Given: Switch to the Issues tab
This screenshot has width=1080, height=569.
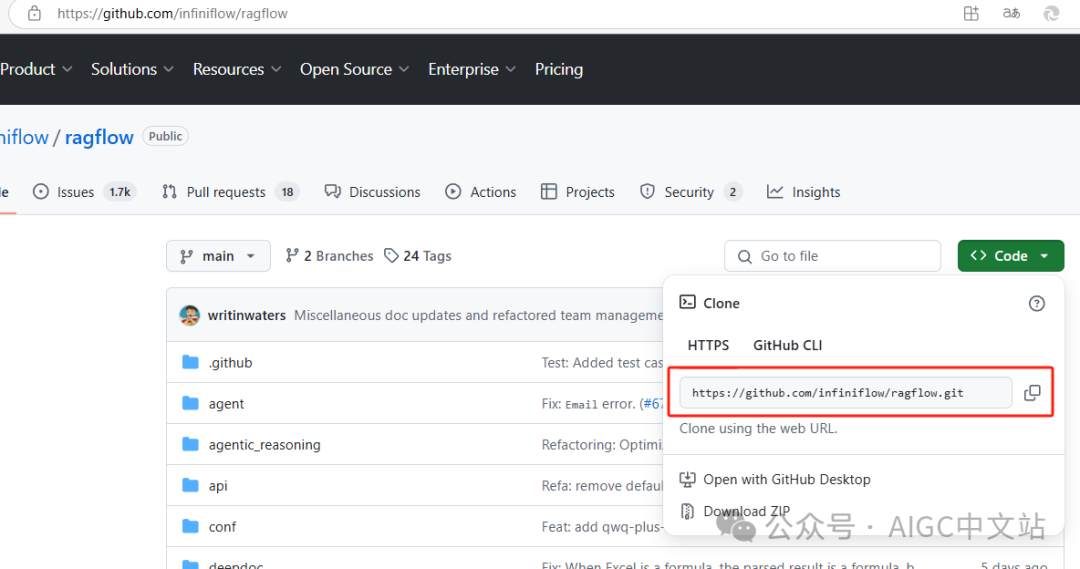Looking at the screenshot, I should click(x=84, y=192).
